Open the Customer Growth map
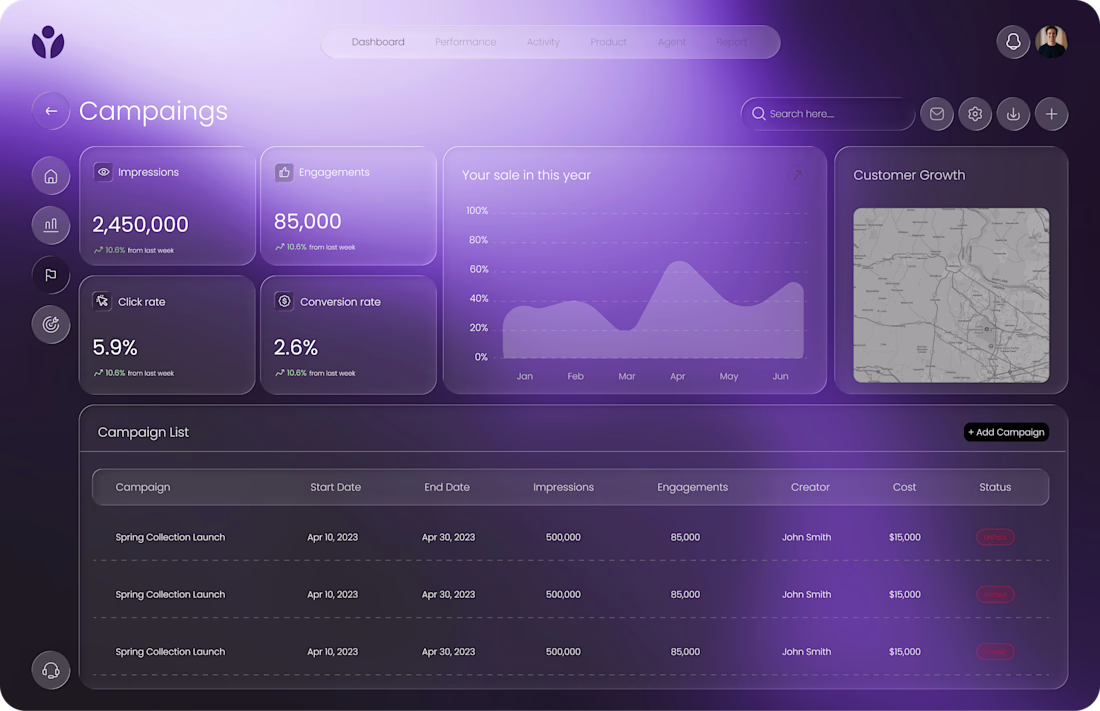 [x=951, y=295]
